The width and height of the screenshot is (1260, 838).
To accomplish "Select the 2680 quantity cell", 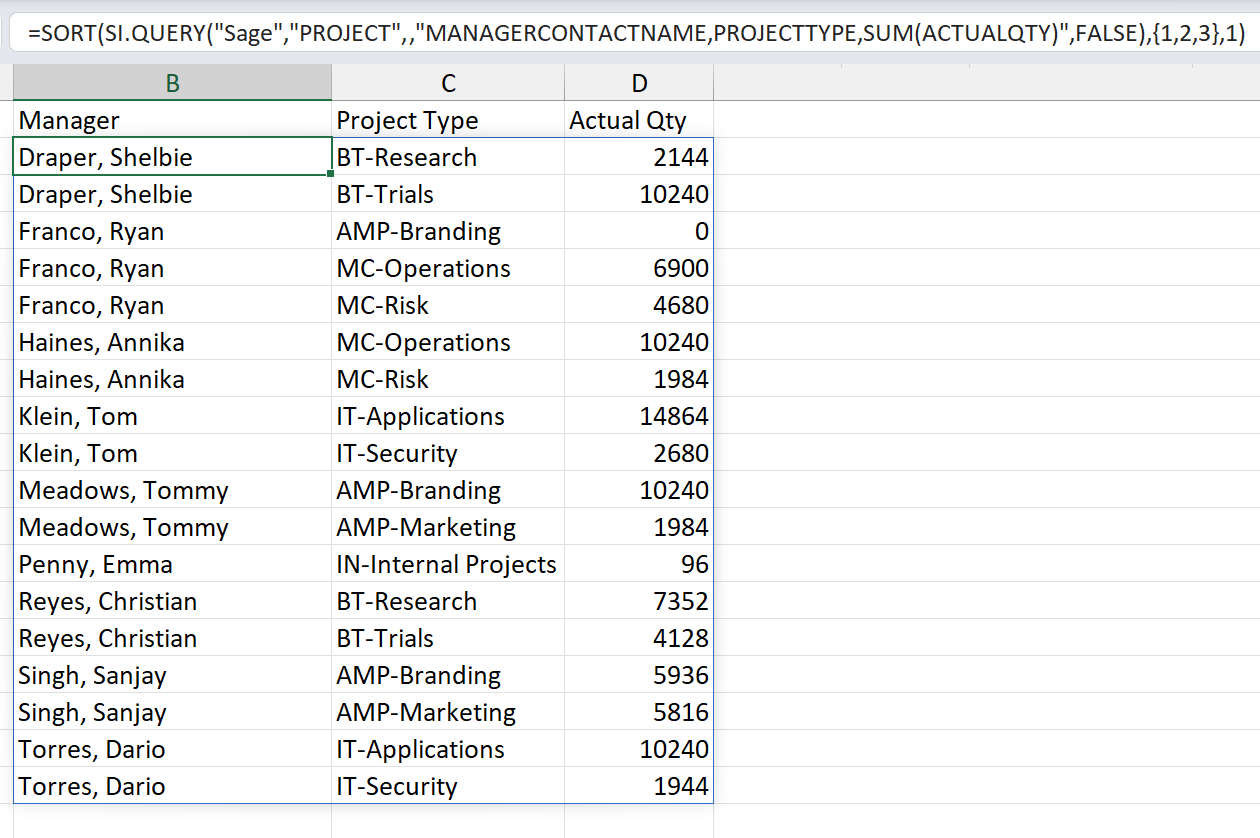I will pyautogui.click(x=639, y=453).
